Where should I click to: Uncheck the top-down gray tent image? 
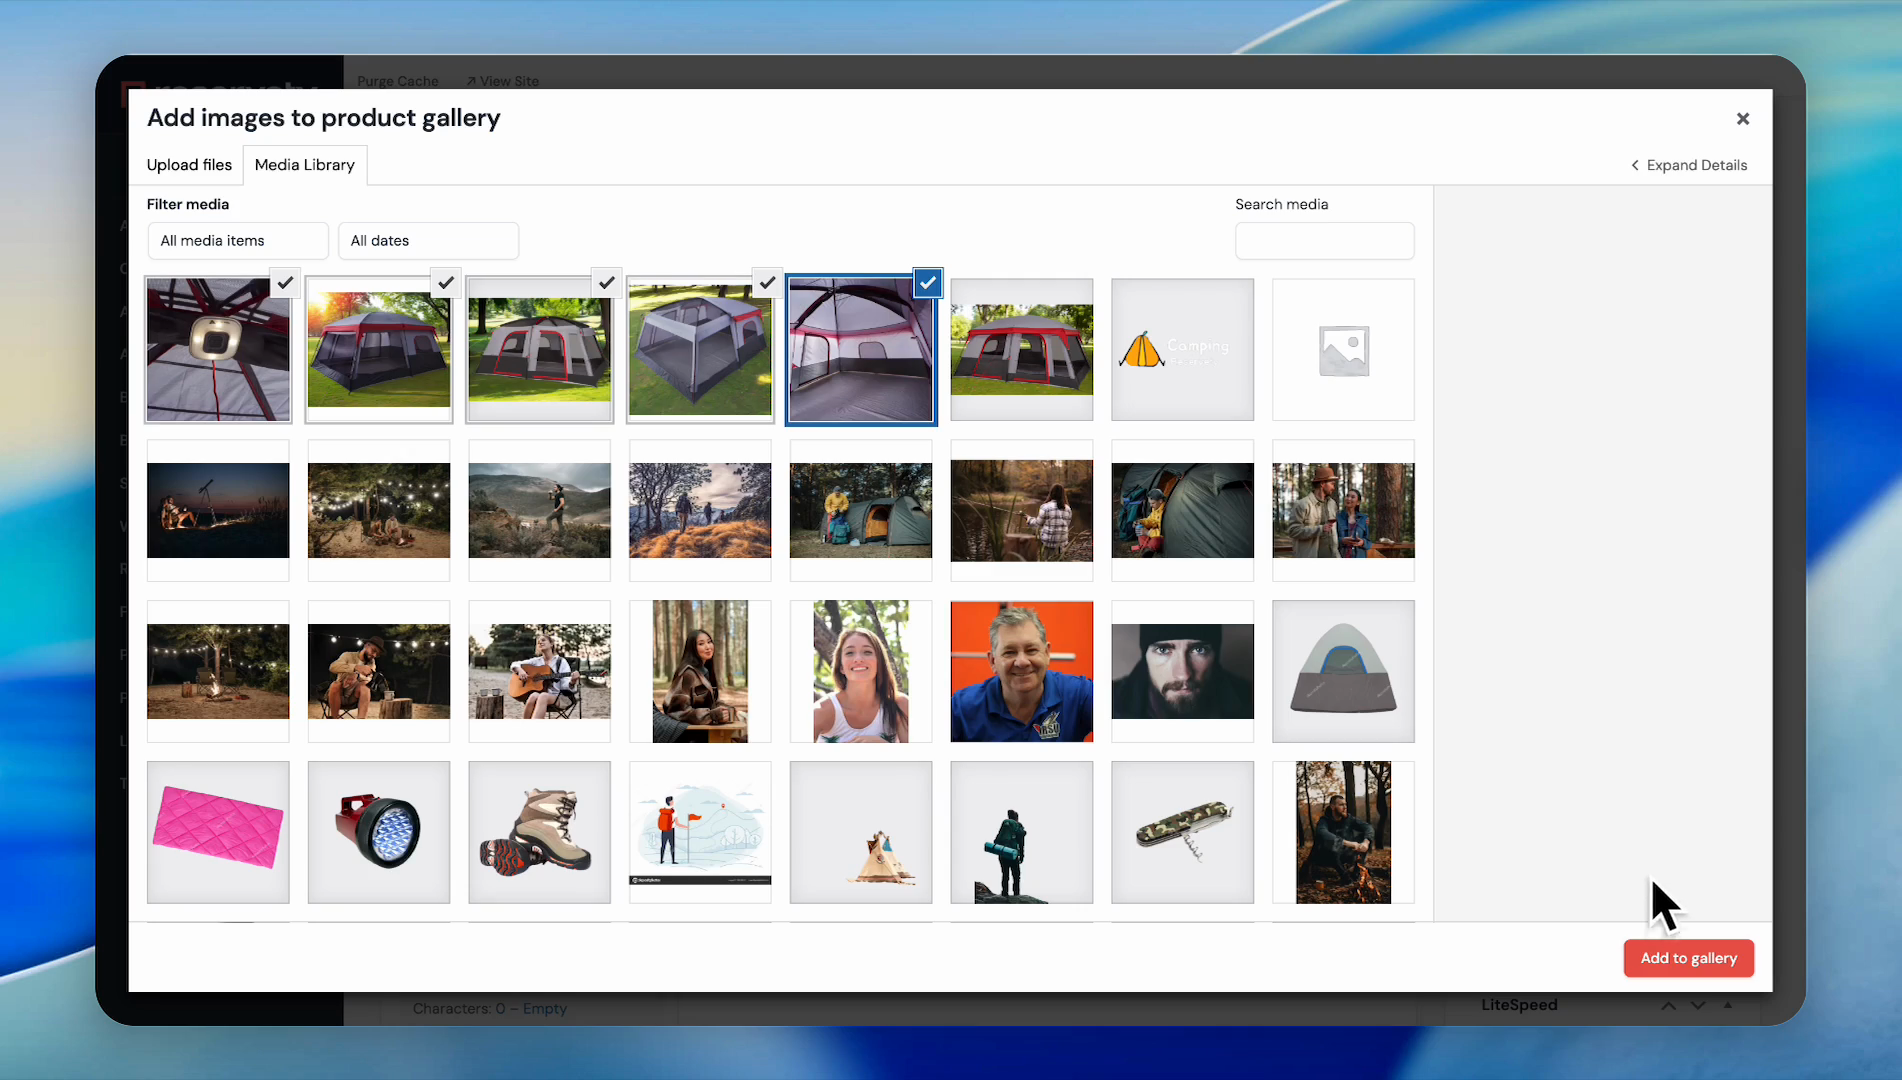(767, 283)
